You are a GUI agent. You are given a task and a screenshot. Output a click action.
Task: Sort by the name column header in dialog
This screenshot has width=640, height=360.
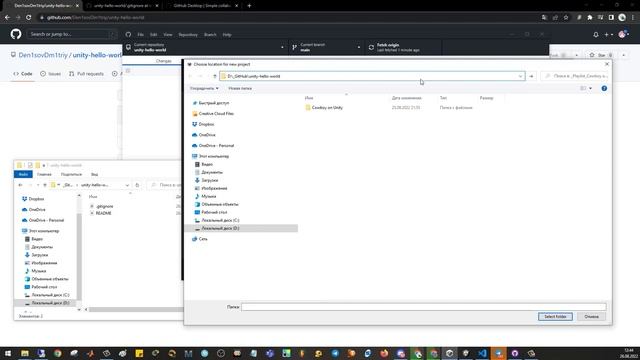tap(309, 98)
